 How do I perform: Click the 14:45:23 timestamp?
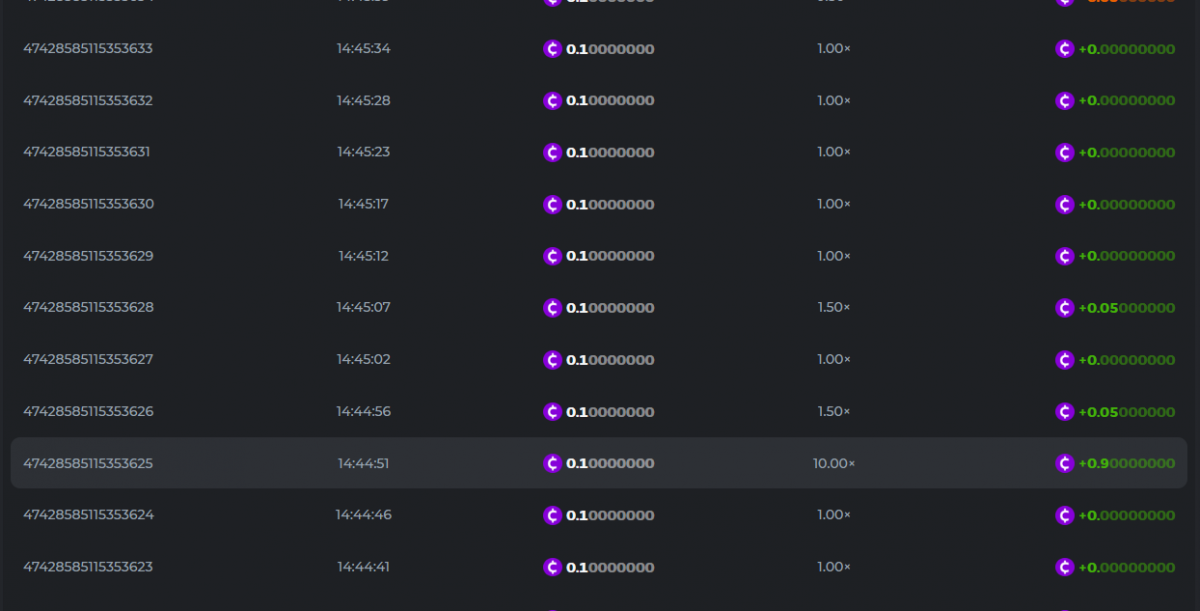[x=363, y=152]
